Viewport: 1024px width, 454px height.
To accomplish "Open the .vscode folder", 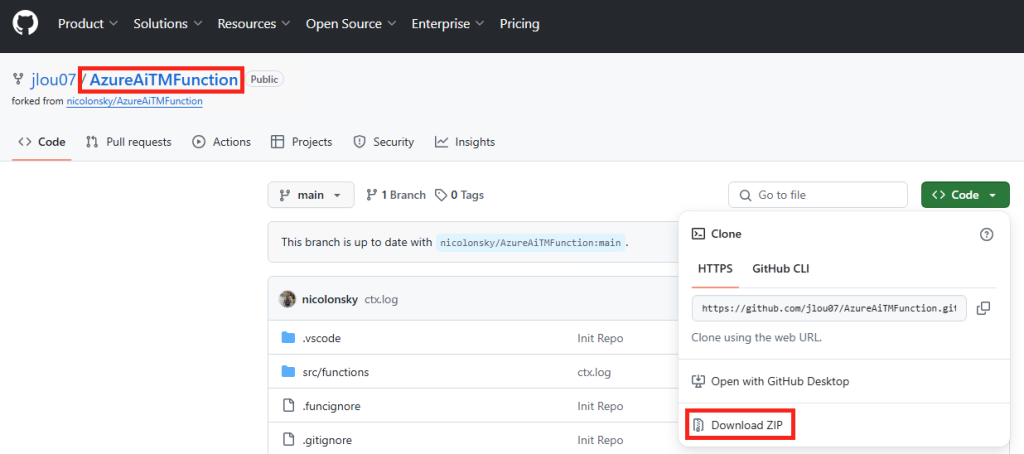I will point(321,338).
